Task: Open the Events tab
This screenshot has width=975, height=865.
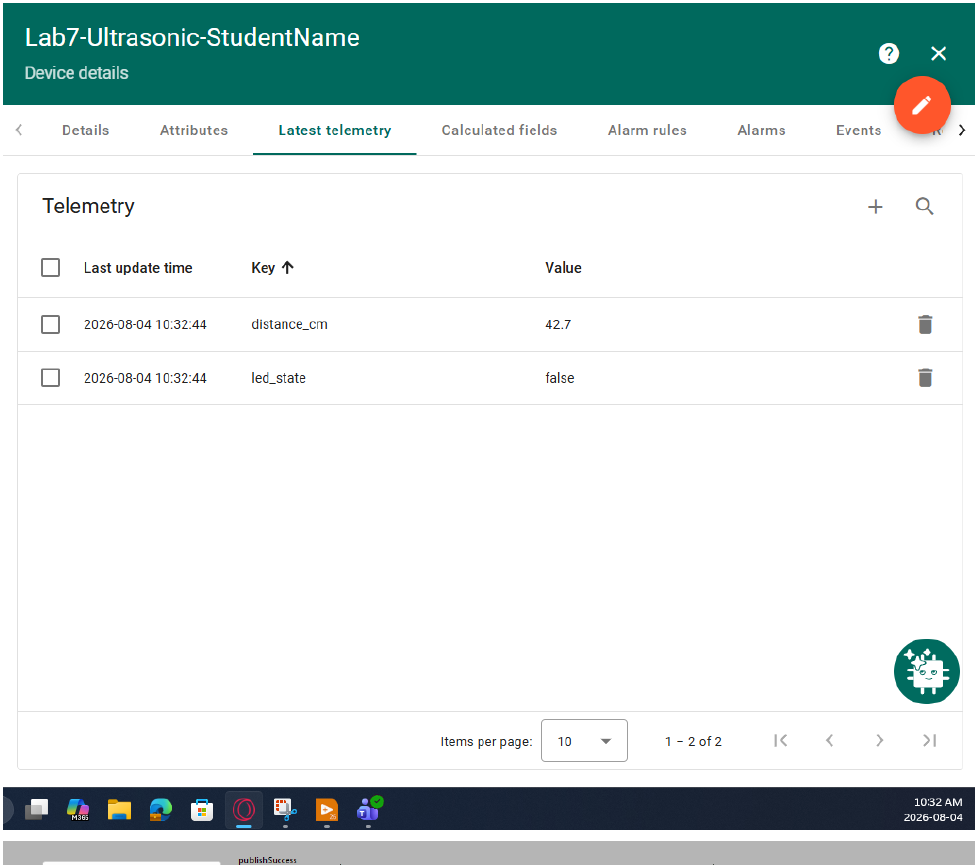Action: [858, 130]
